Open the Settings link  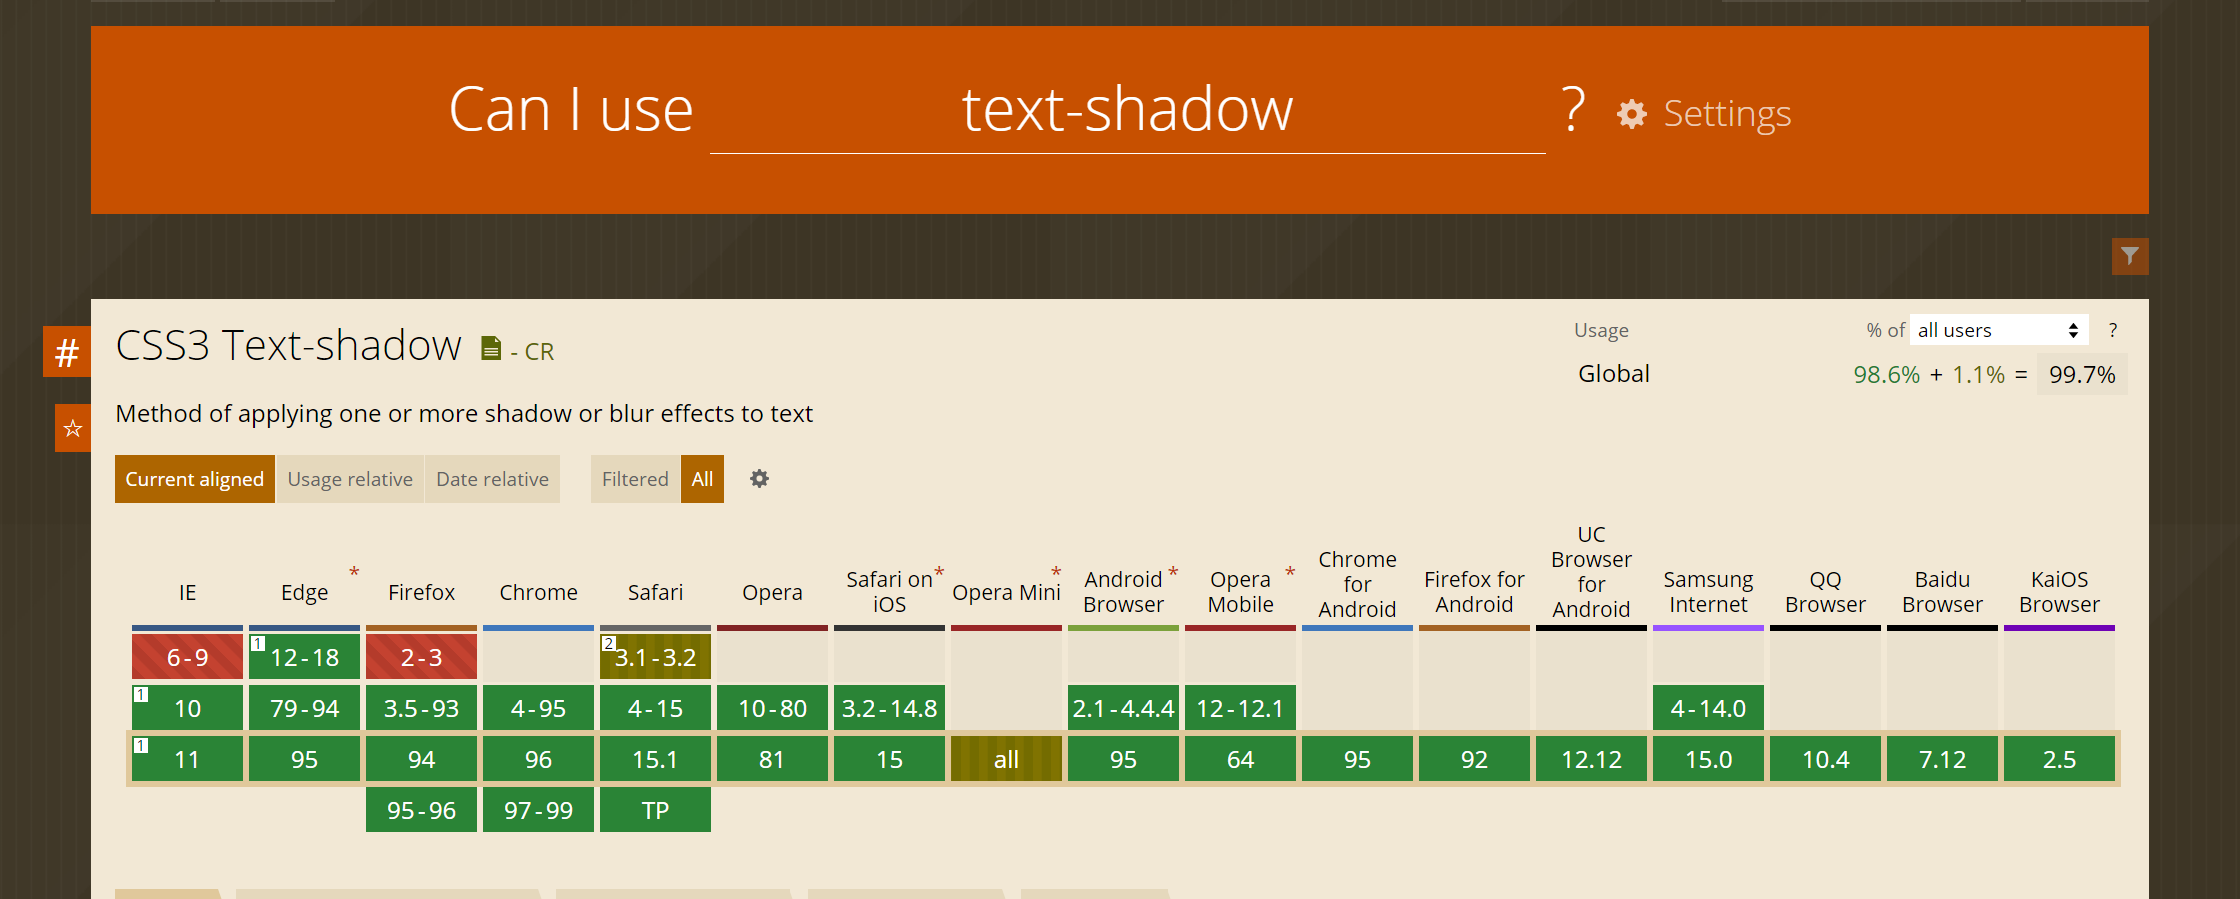click(1727, 114)
